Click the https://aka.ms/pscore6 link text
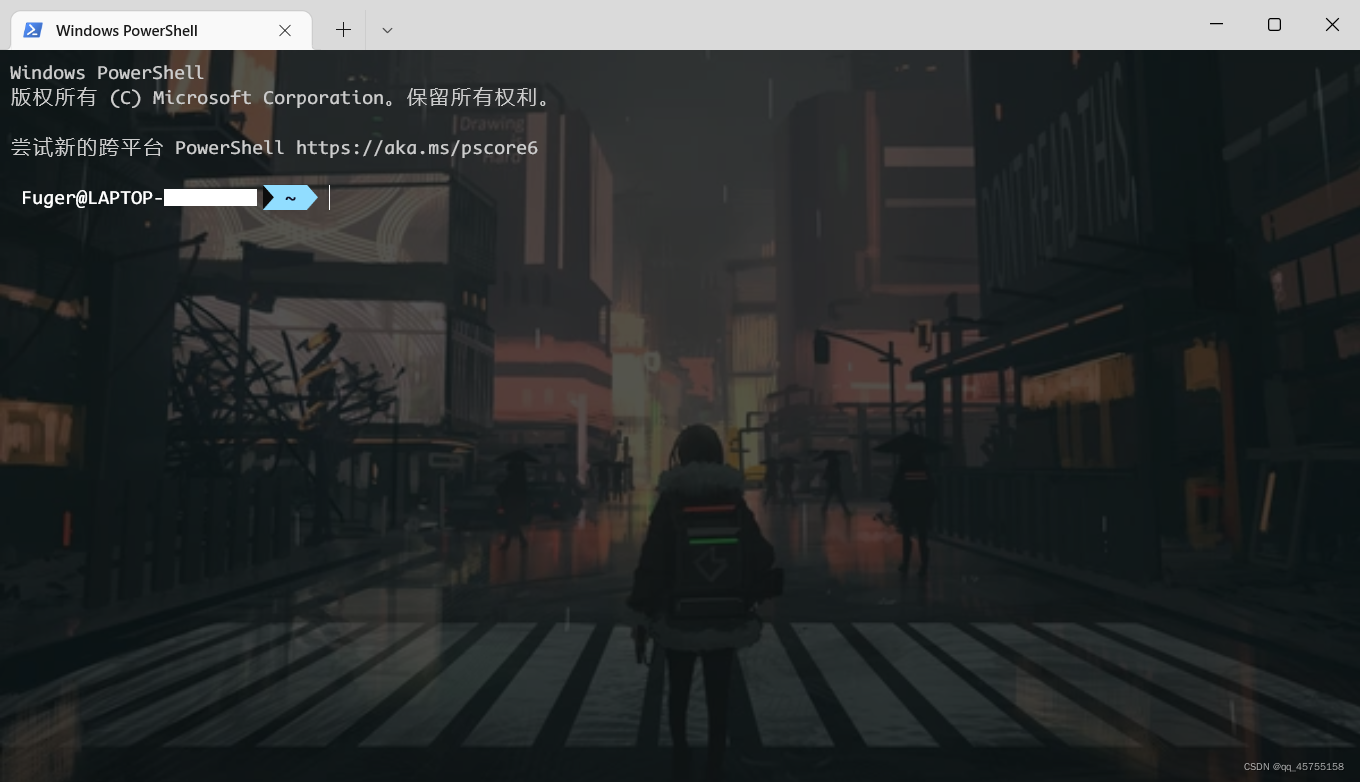Screen dimensions: 1360x782 tap(417, 148)
